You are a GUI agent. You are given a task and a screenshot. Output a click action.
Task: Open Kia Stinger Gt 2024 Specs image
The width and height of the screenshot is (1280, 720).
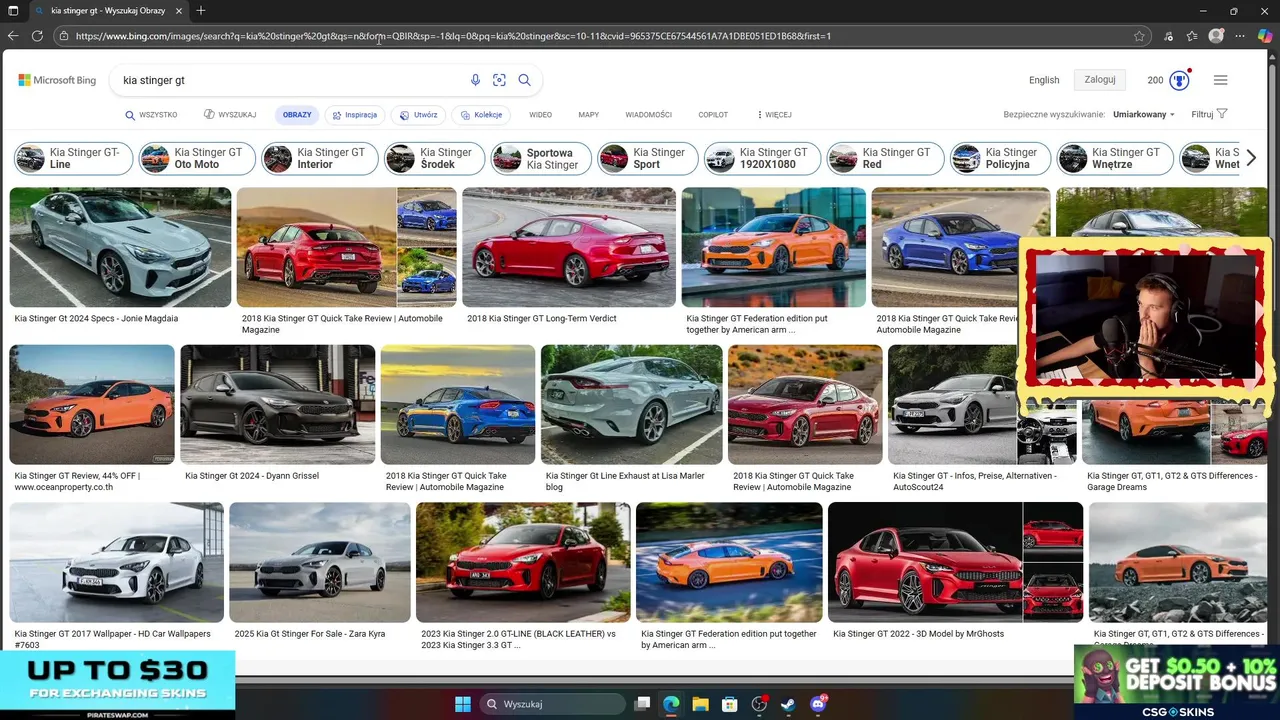[x=120, y=247]
